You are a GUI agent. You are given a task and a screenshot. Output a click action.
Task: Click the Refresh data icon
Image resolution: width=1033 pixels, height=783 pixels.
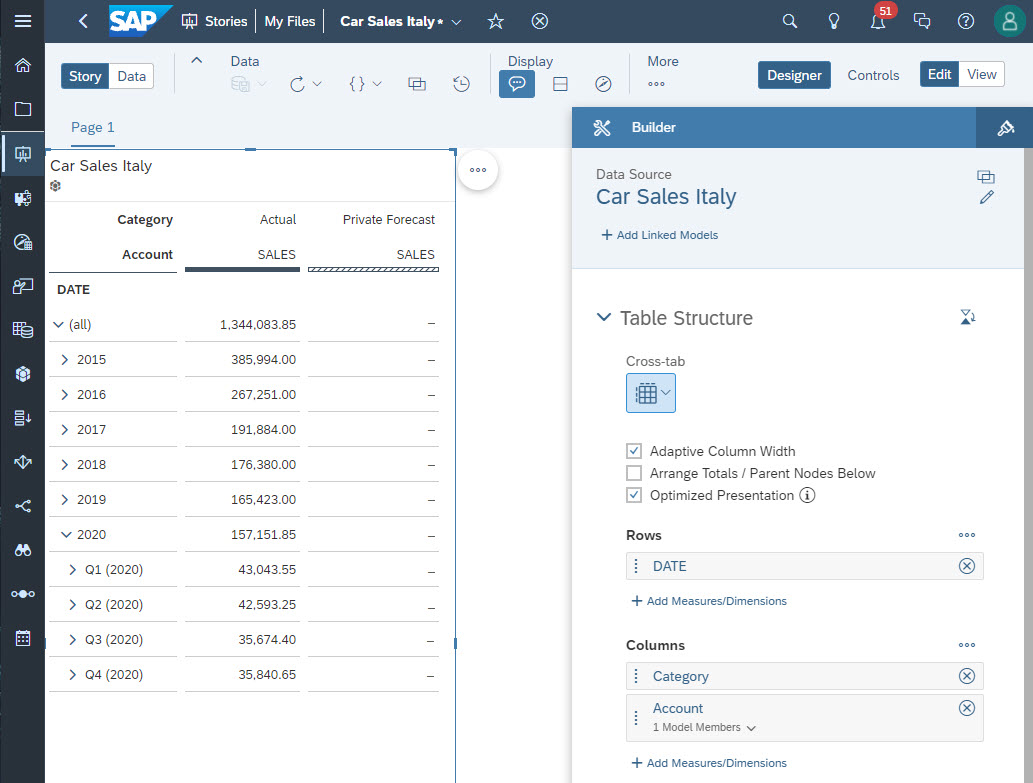(x=297, y=84)
